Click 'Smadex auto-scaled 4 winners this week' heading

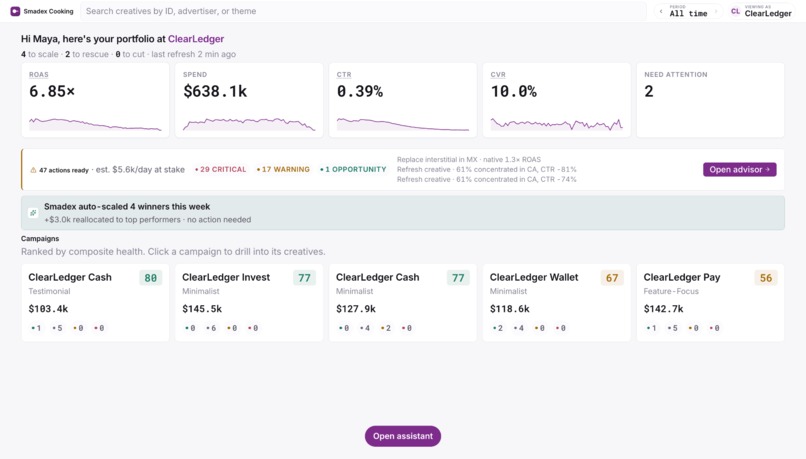pos(127,207)
